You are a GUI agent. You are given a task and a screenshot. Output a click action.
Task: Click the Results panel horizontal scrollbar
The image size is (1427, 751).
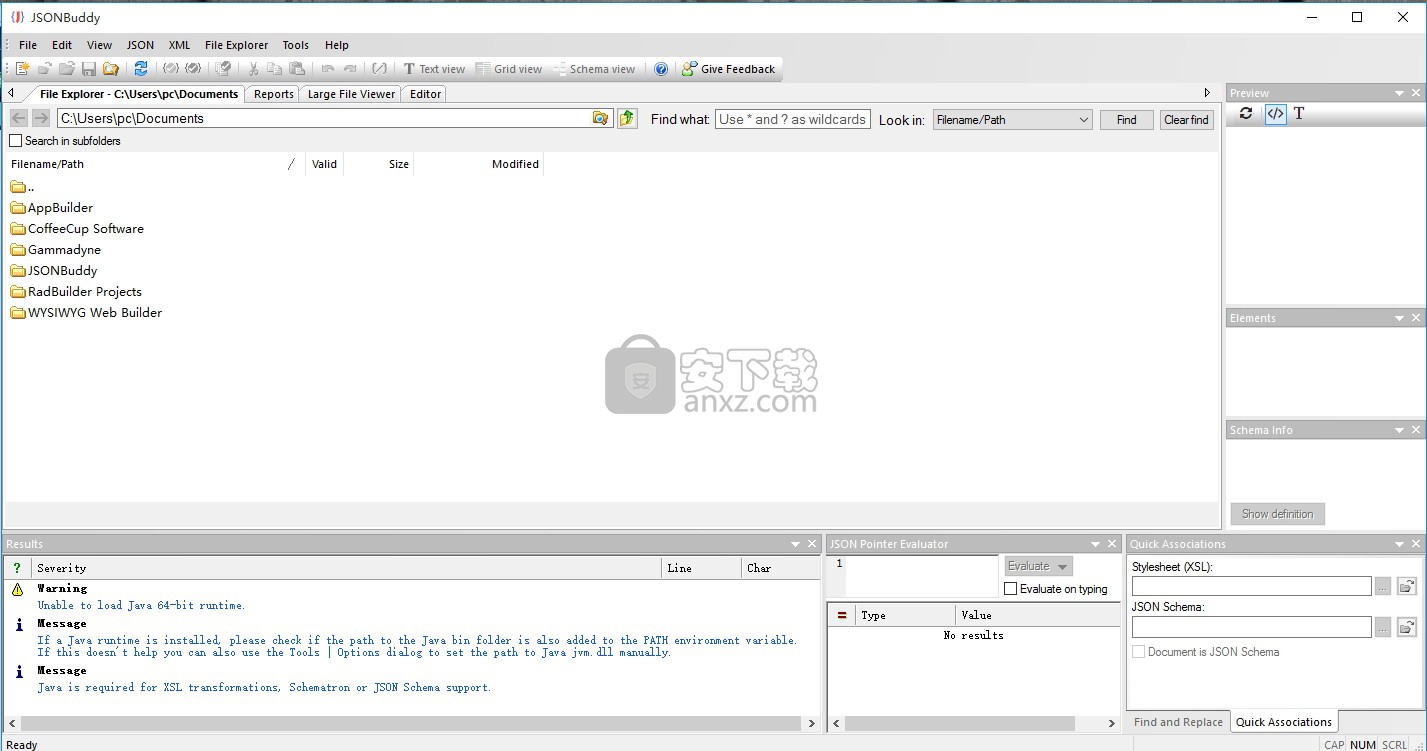click(411, 723)
